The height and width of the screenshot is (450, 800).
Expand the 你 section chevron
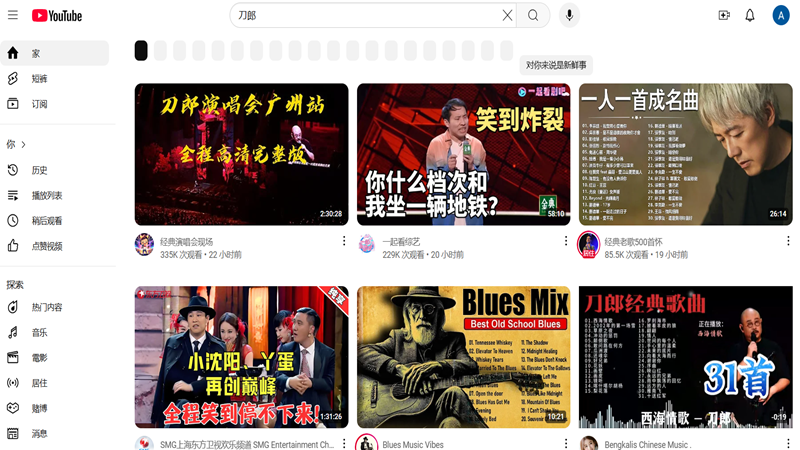23,145
